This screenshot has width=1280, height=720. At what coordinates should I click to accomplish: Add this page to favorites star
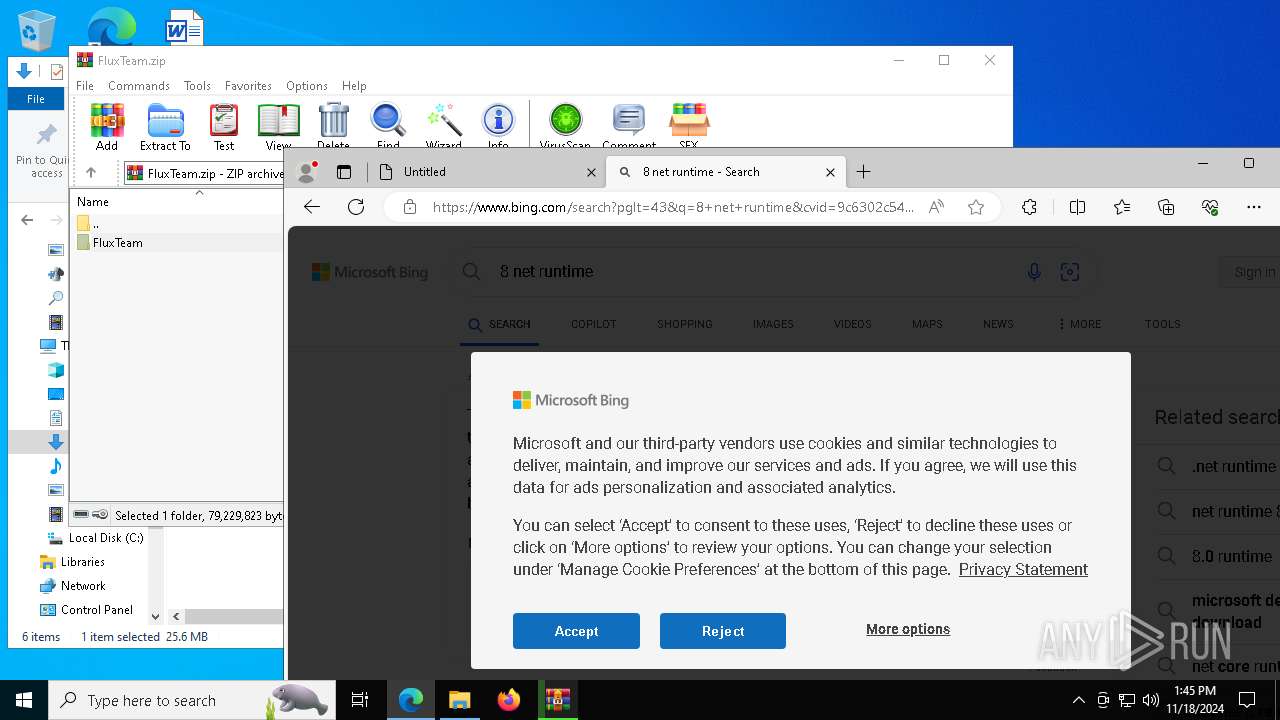pos(976,207)
